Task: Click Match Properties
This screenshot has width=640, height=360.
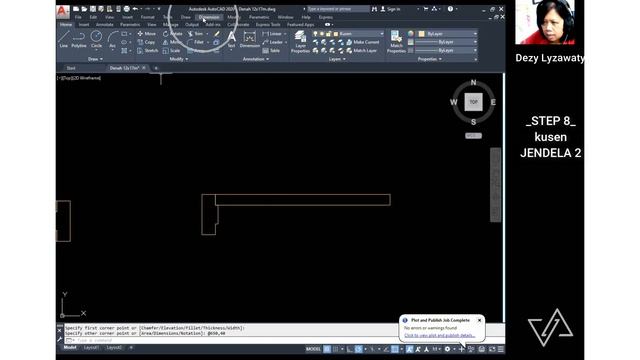Action: click(x=396, y=42)
